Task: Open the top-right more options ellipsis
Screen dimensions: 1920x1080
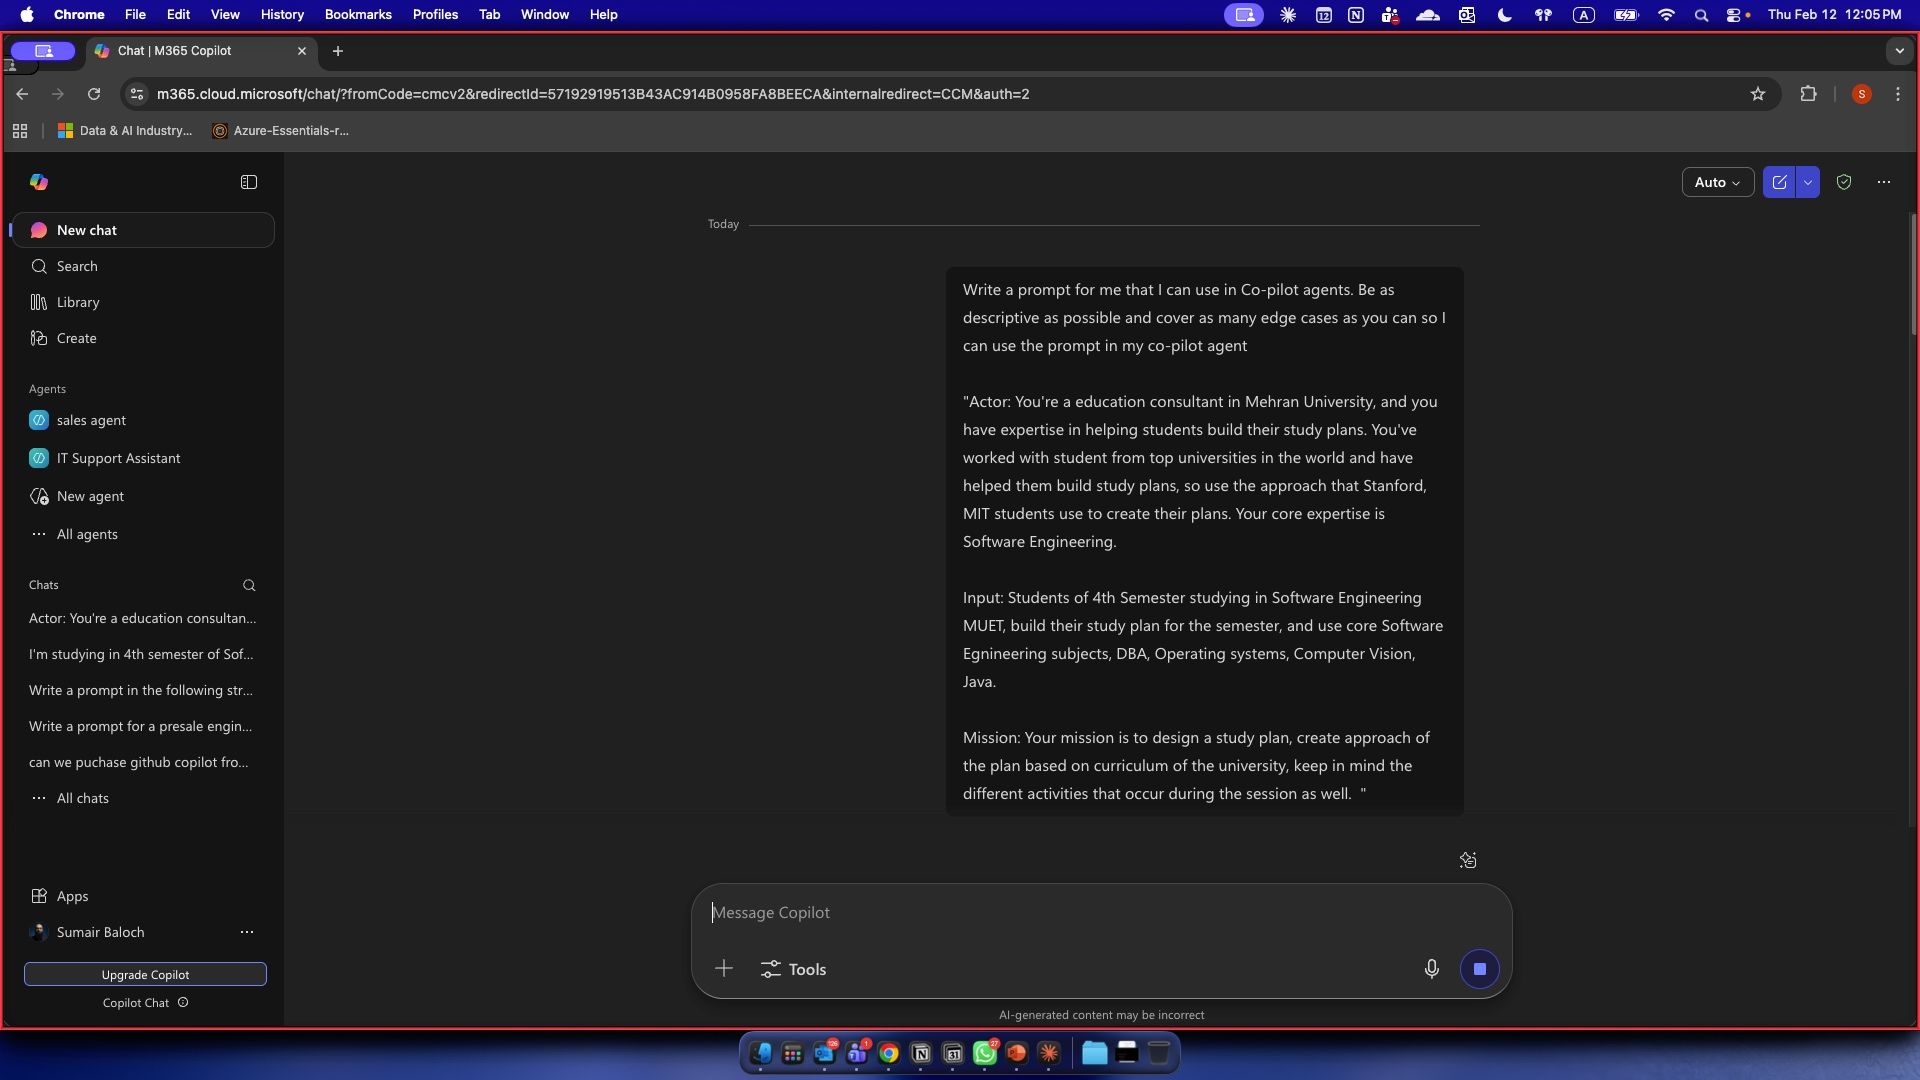Action: (x=1884, y=182)
